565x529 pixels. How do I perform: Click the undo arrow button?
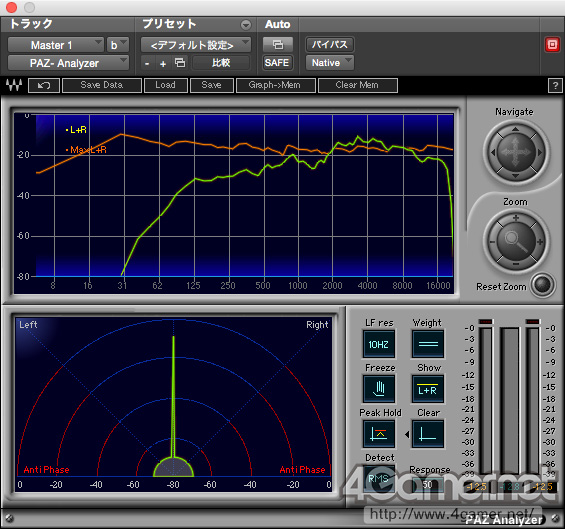[44, 85]
